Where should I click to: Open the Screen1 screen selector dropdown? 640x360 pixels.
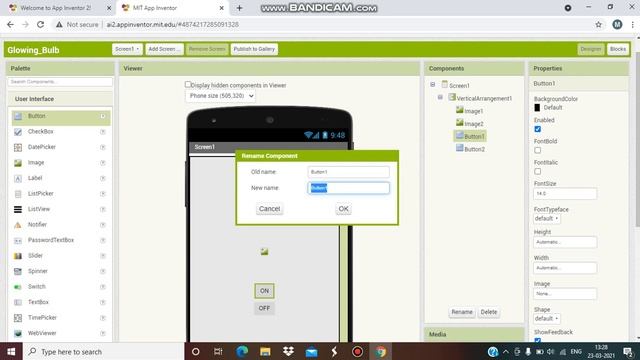point(127,49)
